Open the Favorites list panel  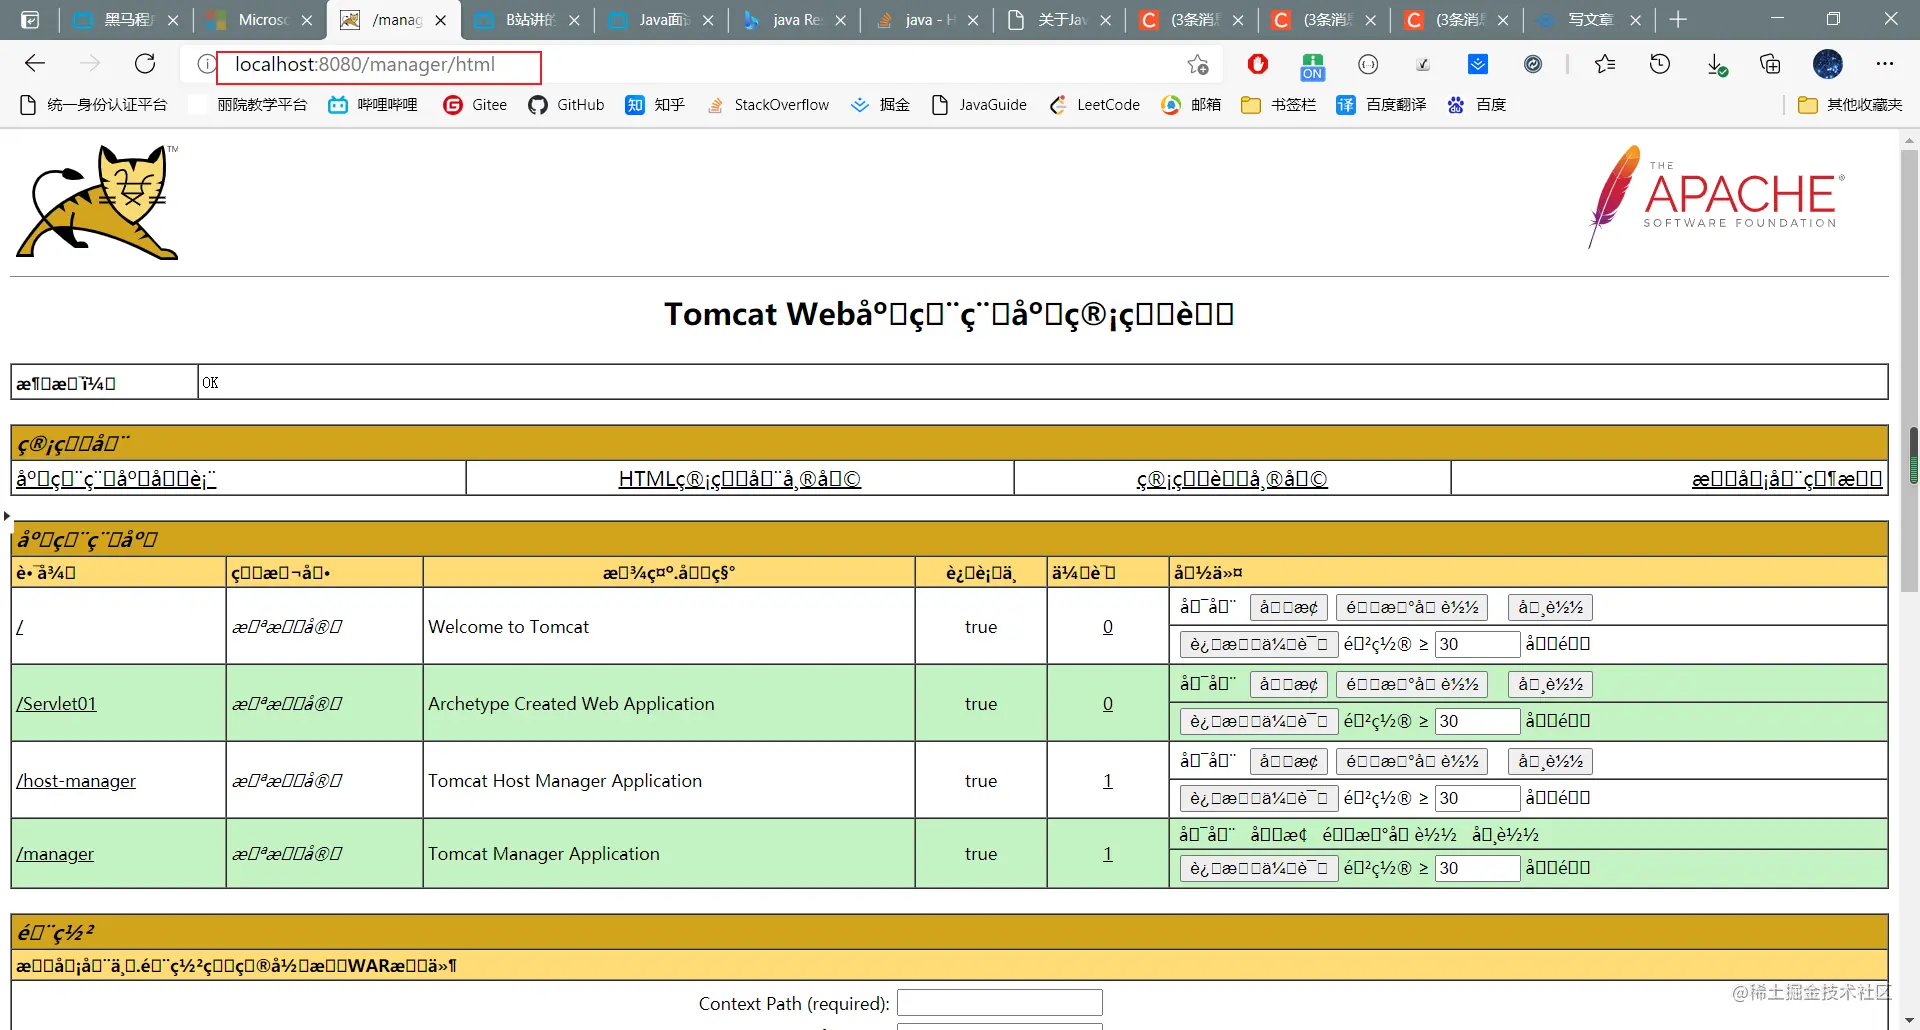[1605, 64]
